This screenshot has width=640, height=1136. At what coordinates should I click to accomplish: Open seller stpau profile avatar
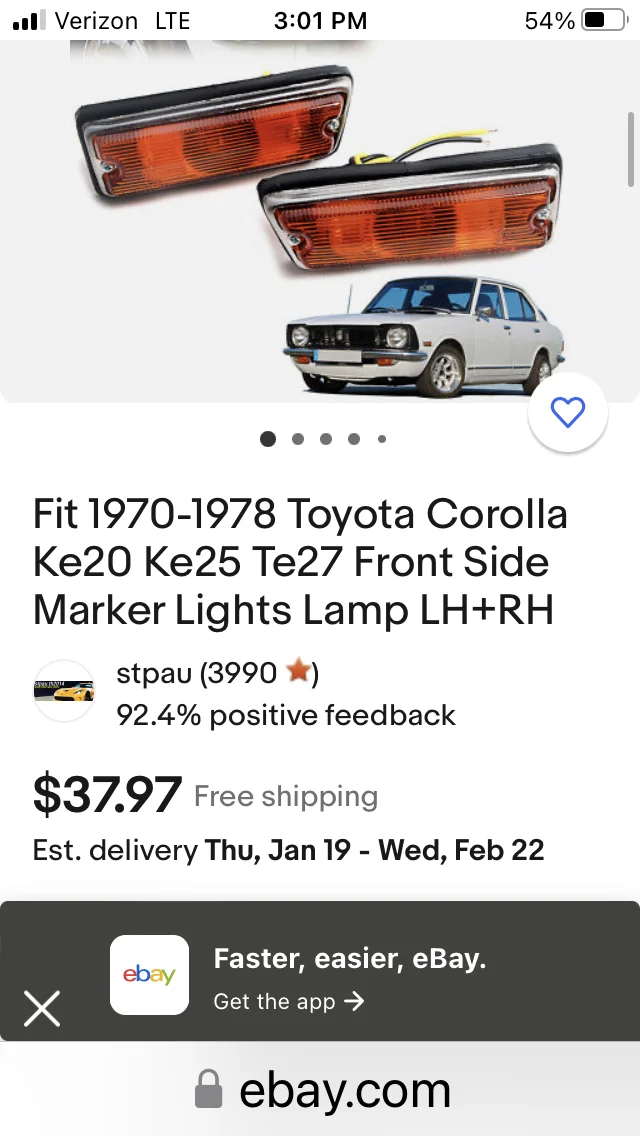tap(64, 691)
